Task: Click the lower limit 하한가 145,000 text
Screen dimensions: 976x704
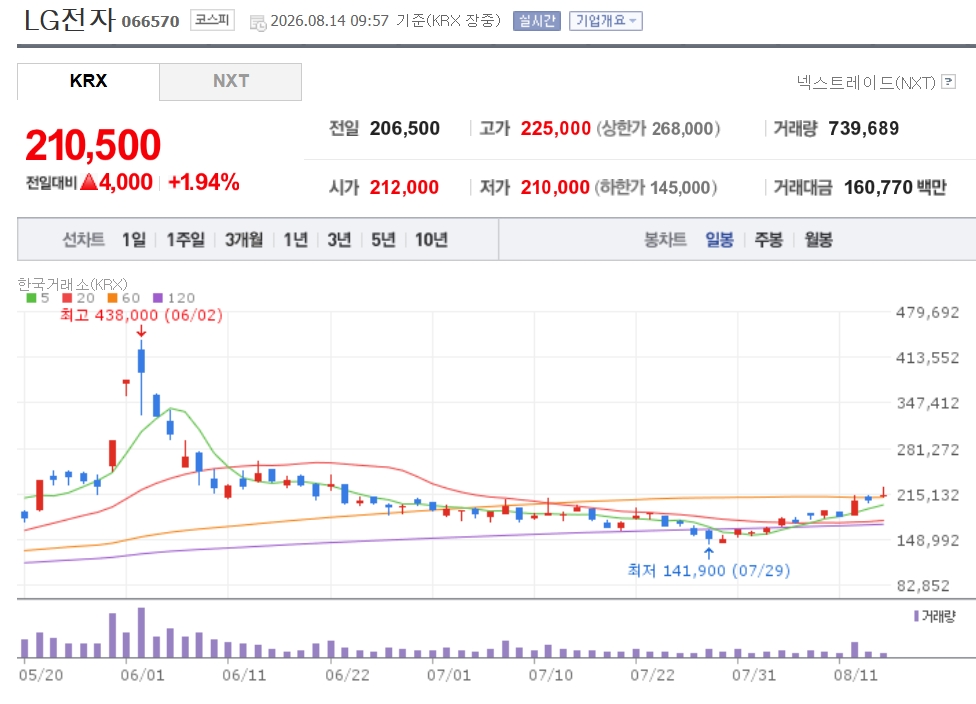Action: click(656, 187)
